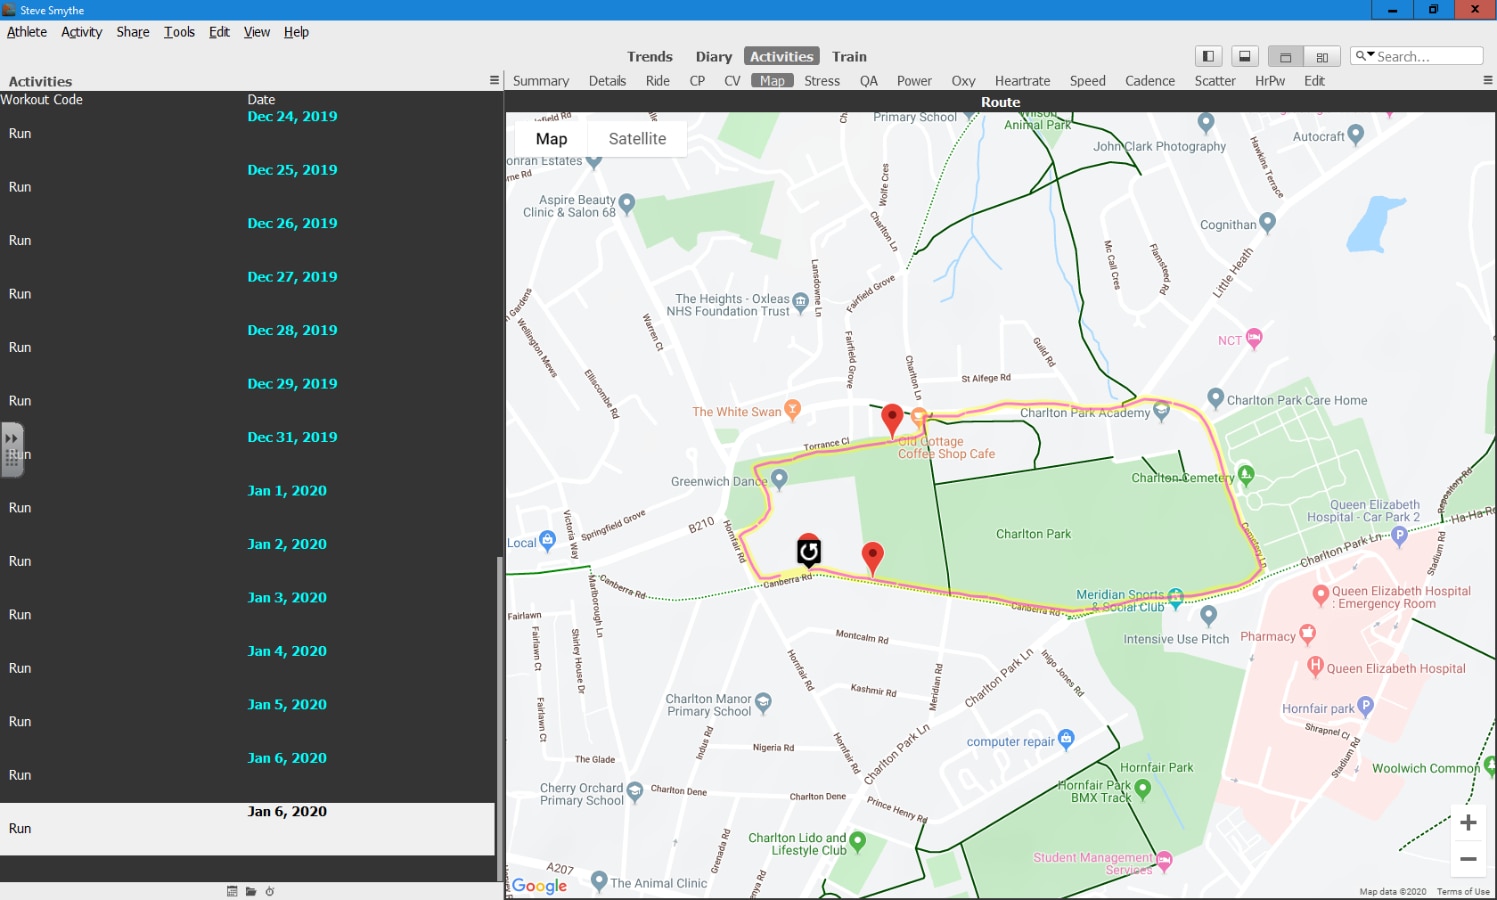
Task: Click the folder icon below activity list
Action: (x=251, y=891)
